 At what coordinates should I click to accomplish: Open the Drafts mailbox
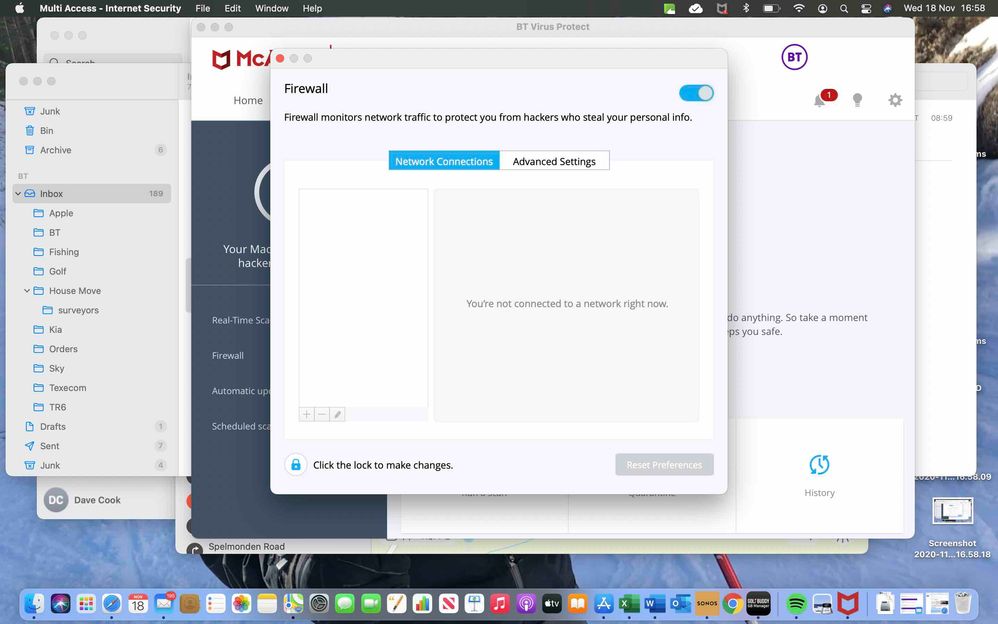[x=53, y=427]
